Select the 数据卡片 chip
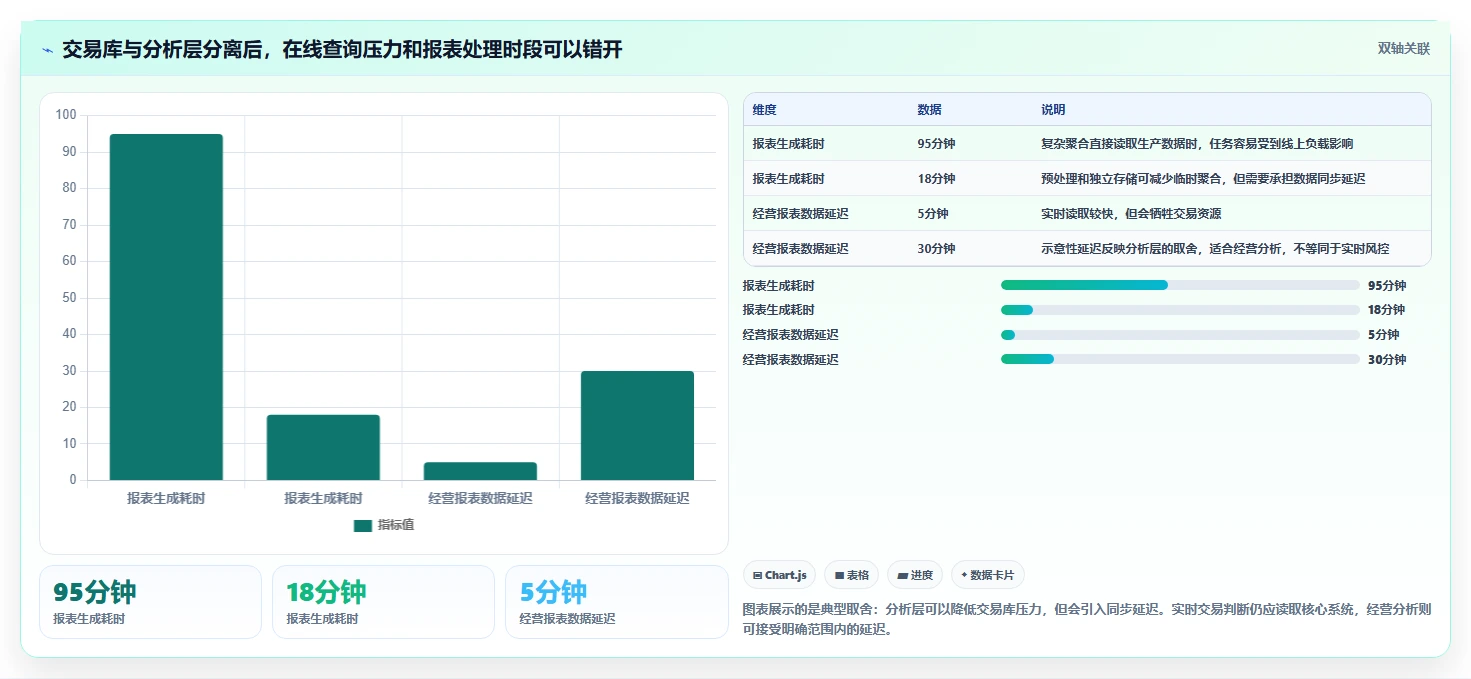This screenshot has width=1471, height=679. 988,575
